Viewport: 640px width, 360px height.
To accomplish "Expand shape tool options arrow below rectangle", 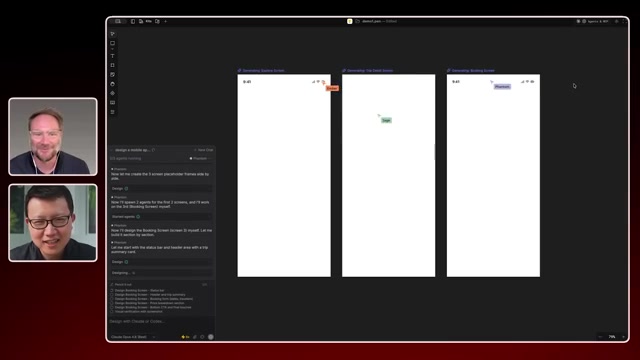I will coord(113,49).
